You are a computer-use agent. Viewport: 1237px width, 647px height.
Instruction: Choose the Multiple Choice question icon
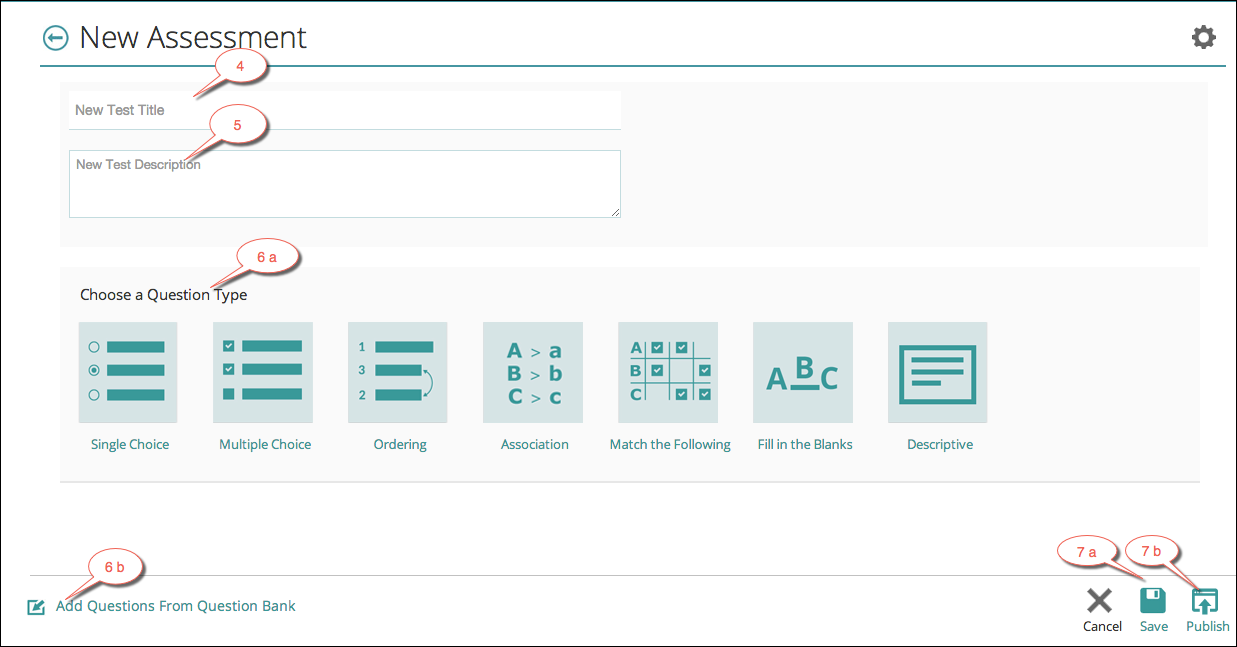coord(263,372)
